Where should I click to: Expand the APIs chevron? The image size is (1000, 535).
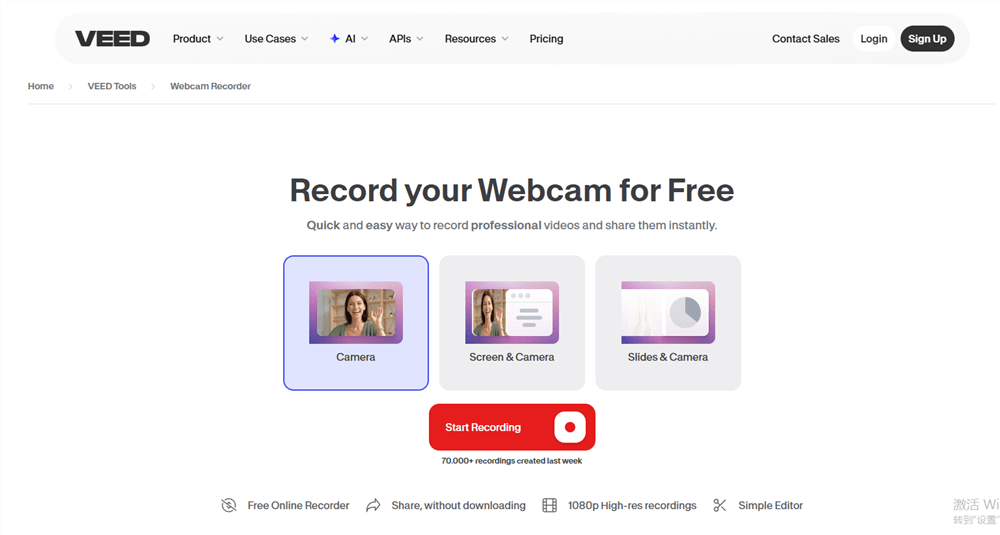[420, 39]
